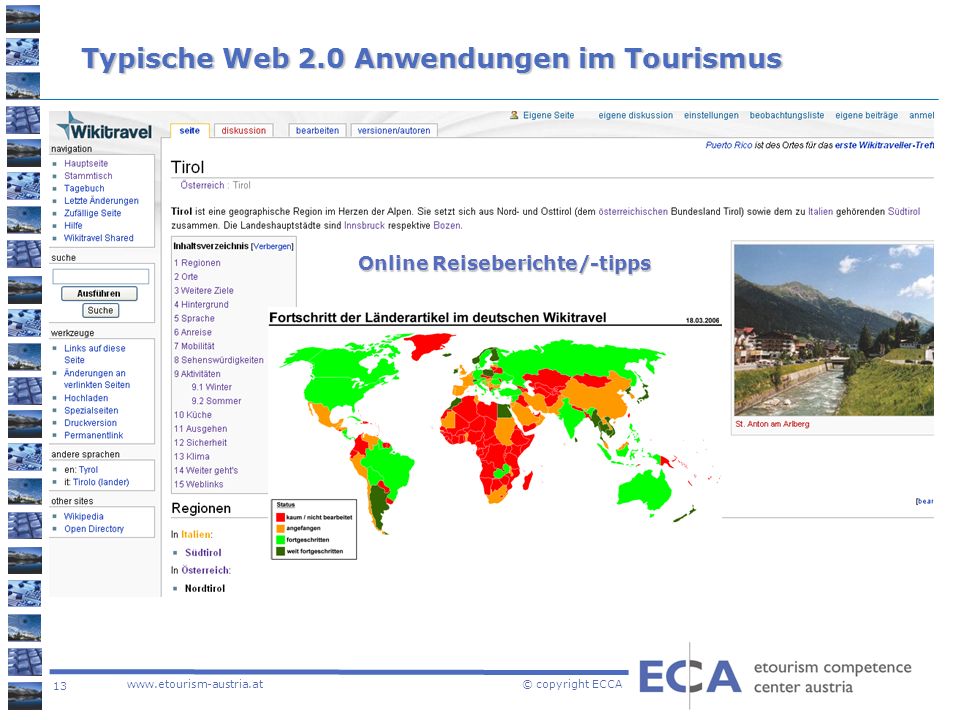960x720 pixels.
Task: Open the 'Südtirol' region list item
Action: (203, 552)
